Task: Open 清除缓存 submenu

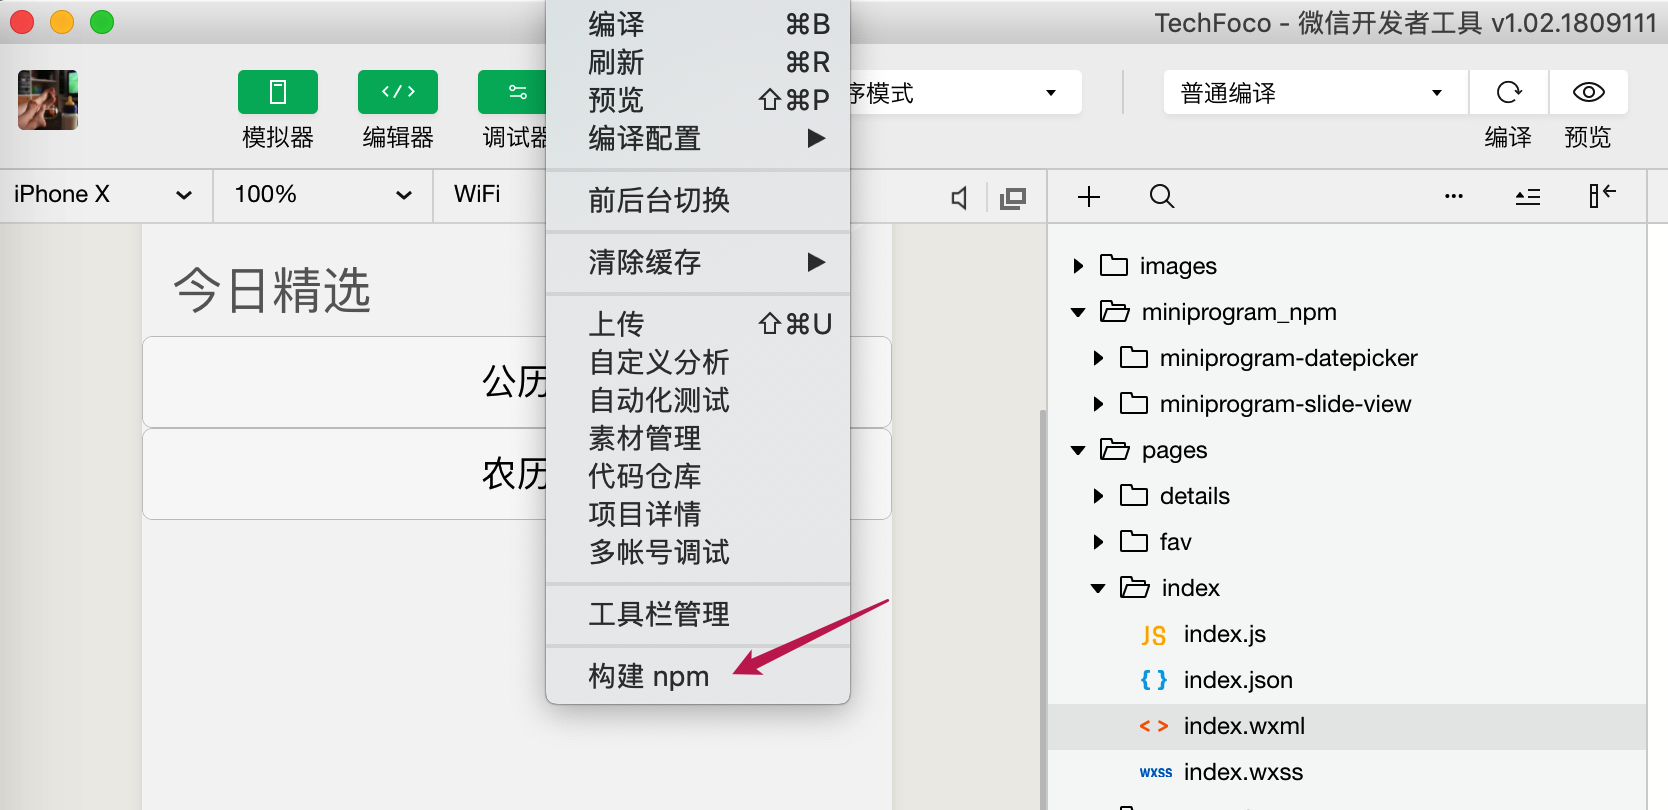Action: (698, 262)
